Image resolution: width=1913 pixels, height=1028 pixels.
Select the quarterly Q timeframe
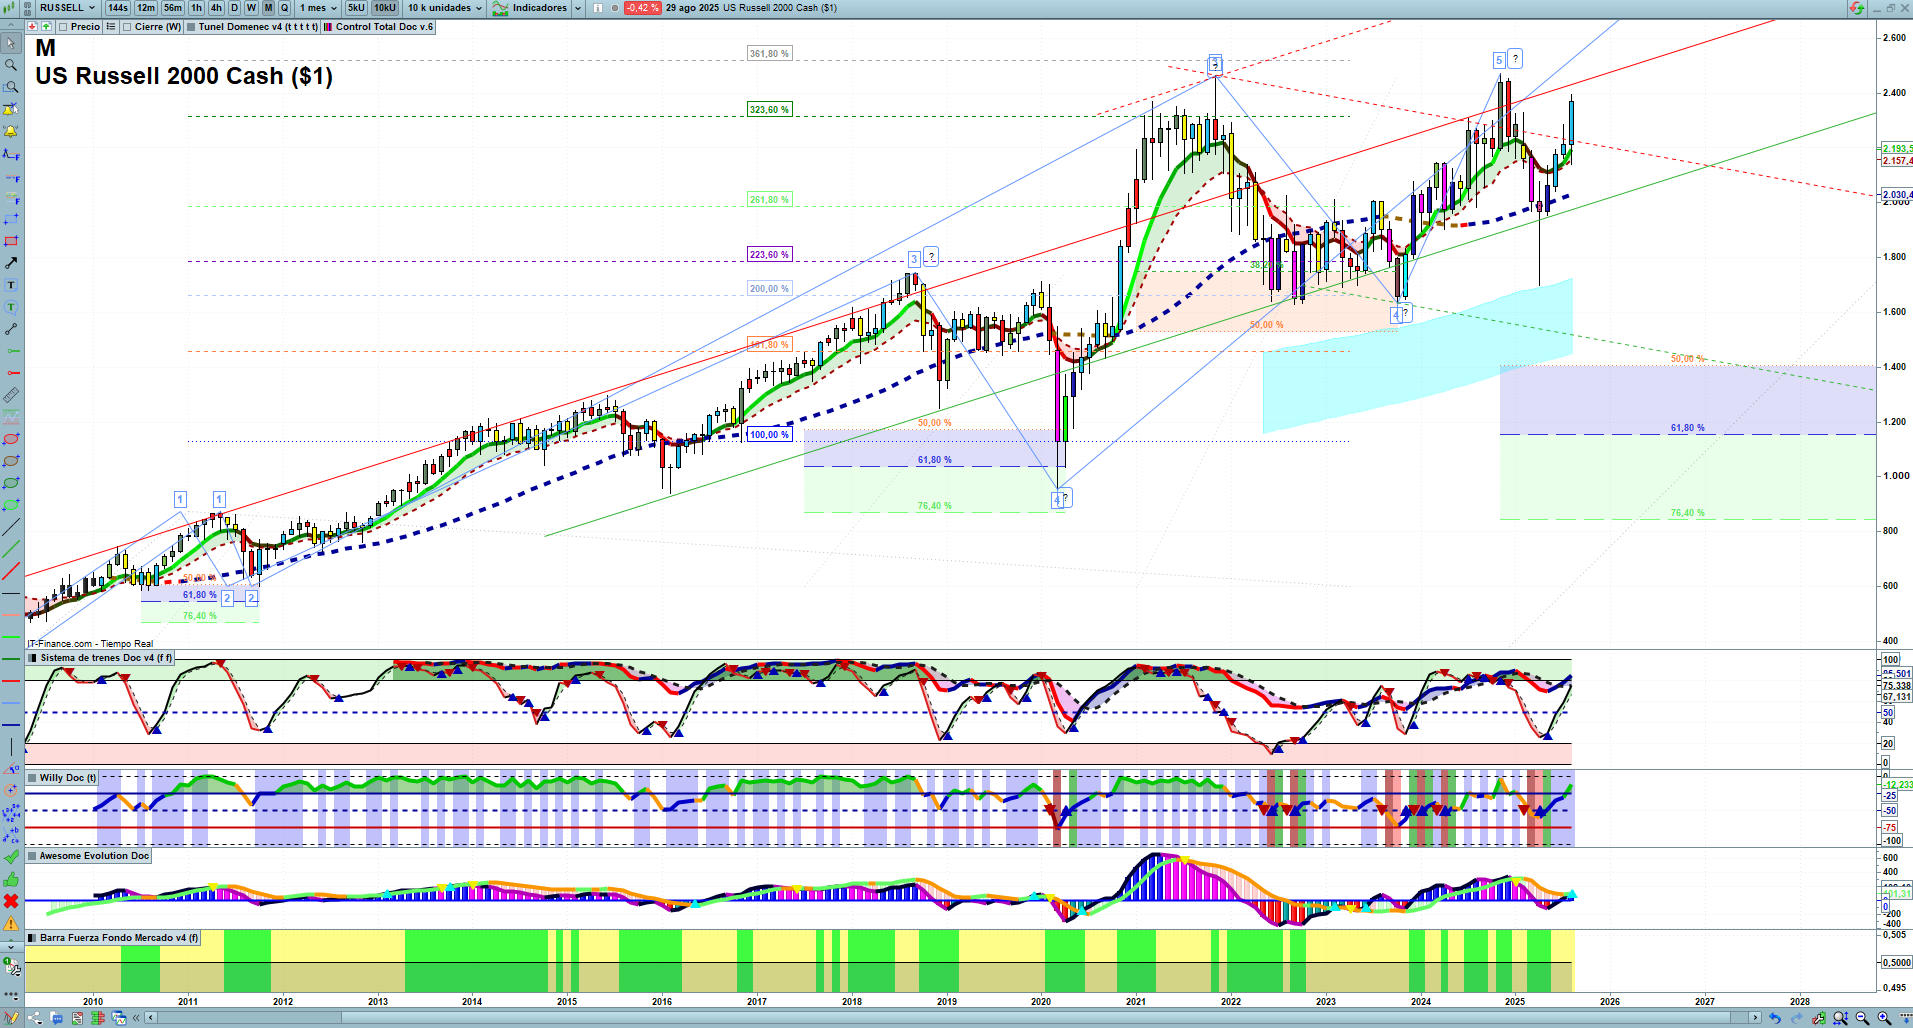pos(285,8)
